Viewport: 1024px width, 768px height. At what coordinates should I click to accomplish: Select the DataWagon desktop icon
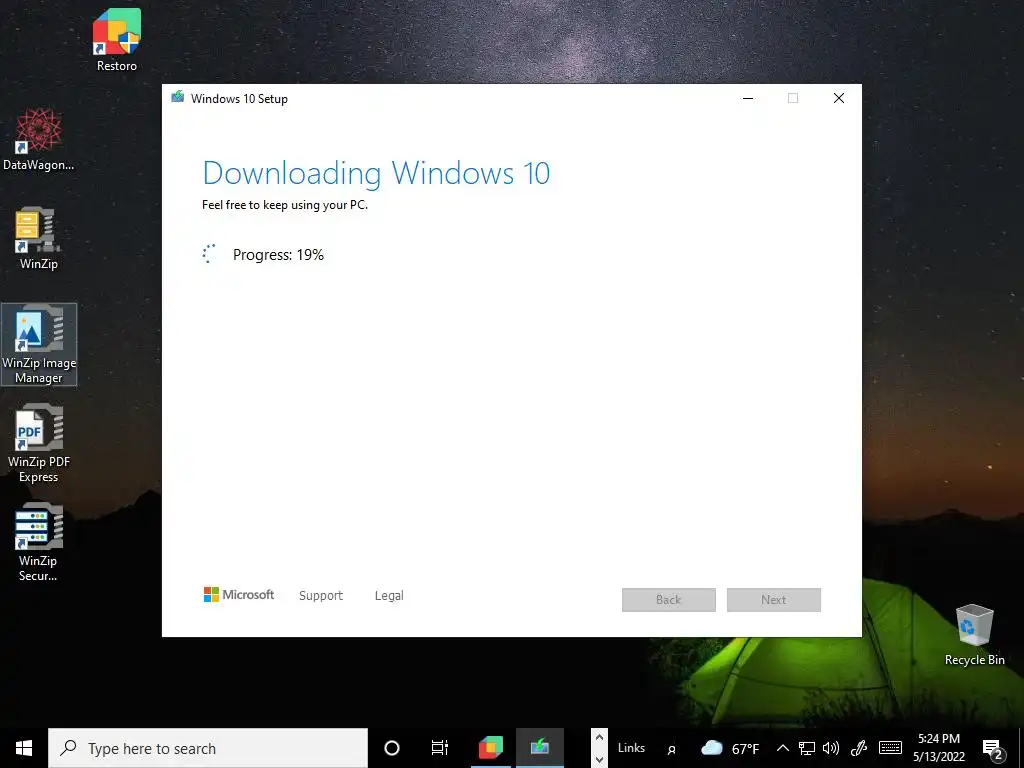tap(39, 139)
